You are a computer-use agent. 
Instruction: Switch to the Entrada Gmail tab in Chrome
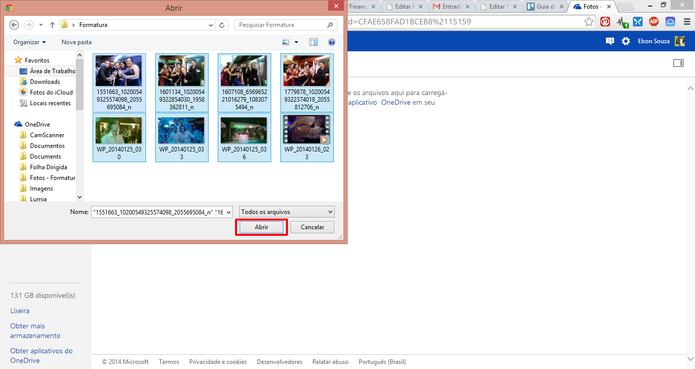pos(451,6)
